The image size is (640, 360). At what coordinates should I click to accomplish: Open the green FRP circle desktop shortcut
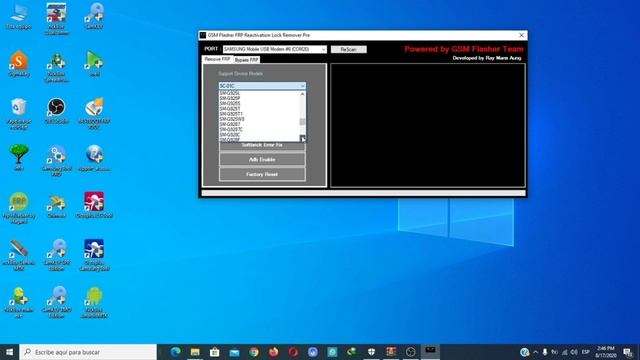coord(19,207)
